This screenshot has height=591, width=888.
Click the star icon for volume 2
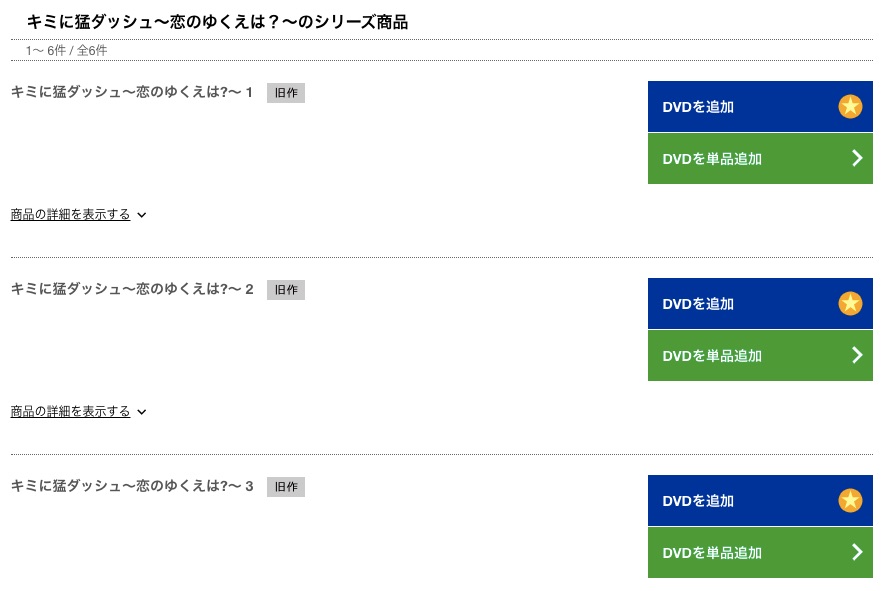click(x=850, y=303)
